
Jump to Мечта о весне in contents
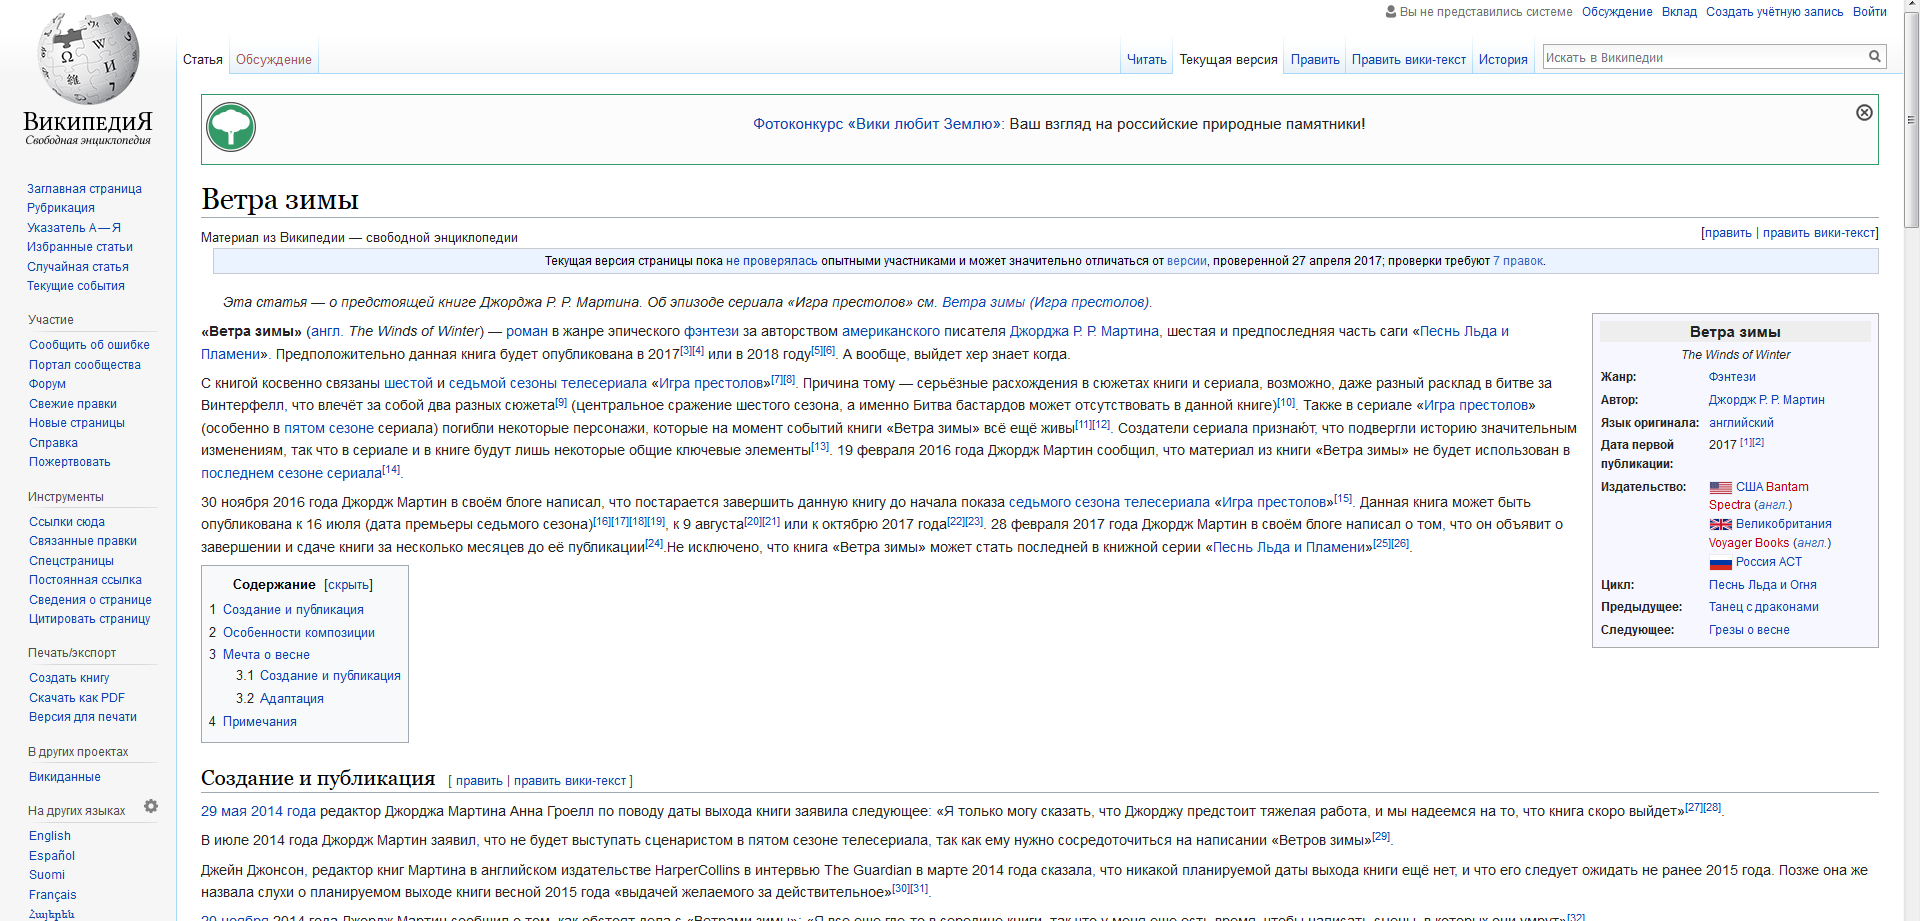(x=266, y=655)
